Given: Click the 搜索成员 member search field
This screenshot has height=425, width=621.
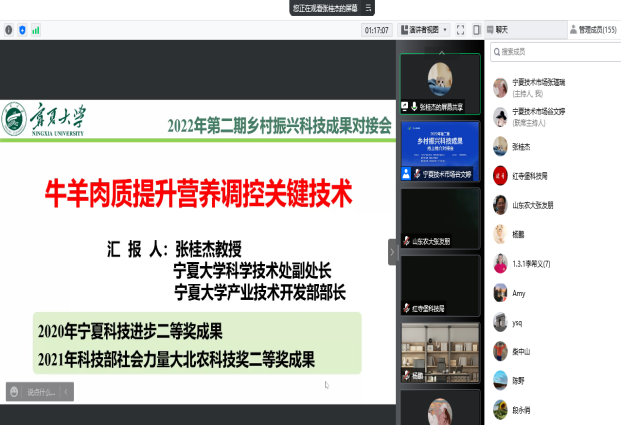Looking at the screenshot, I should tap(556, 52).
